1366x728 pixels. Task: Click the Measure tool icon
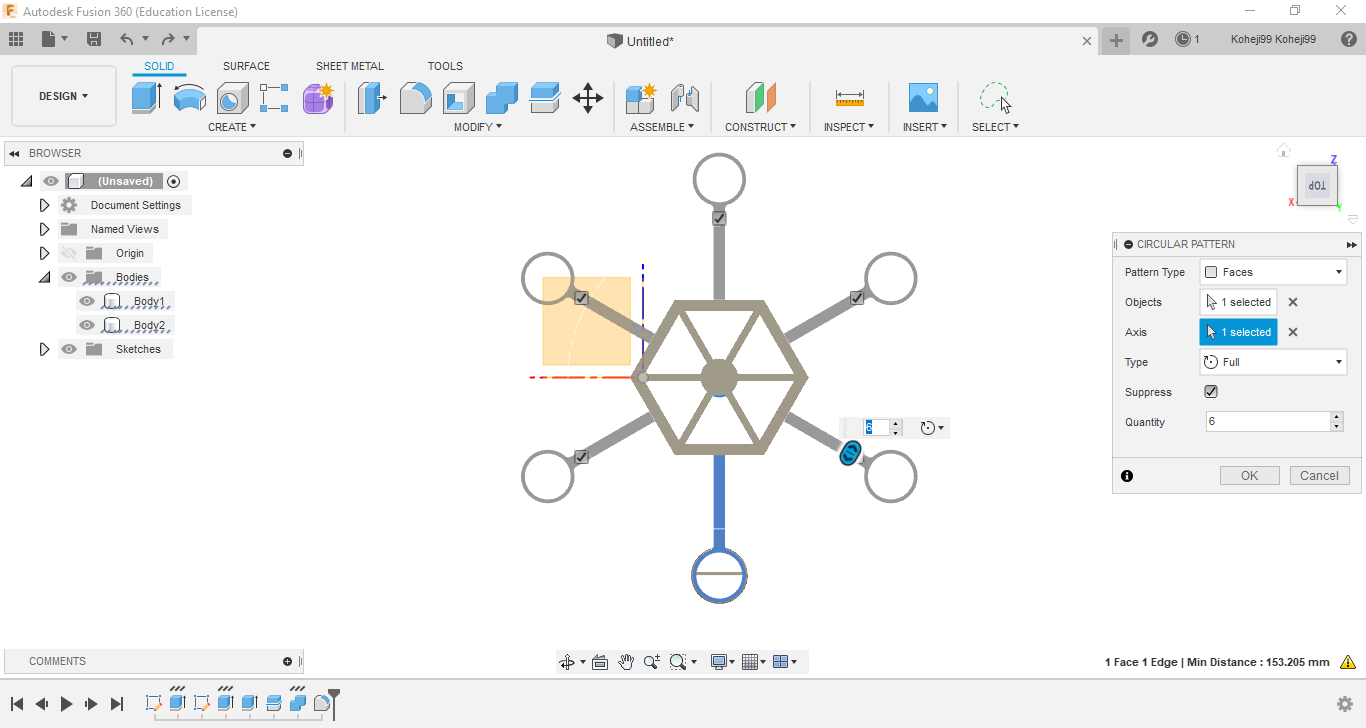pyautogui.click(x=849, y=98)
